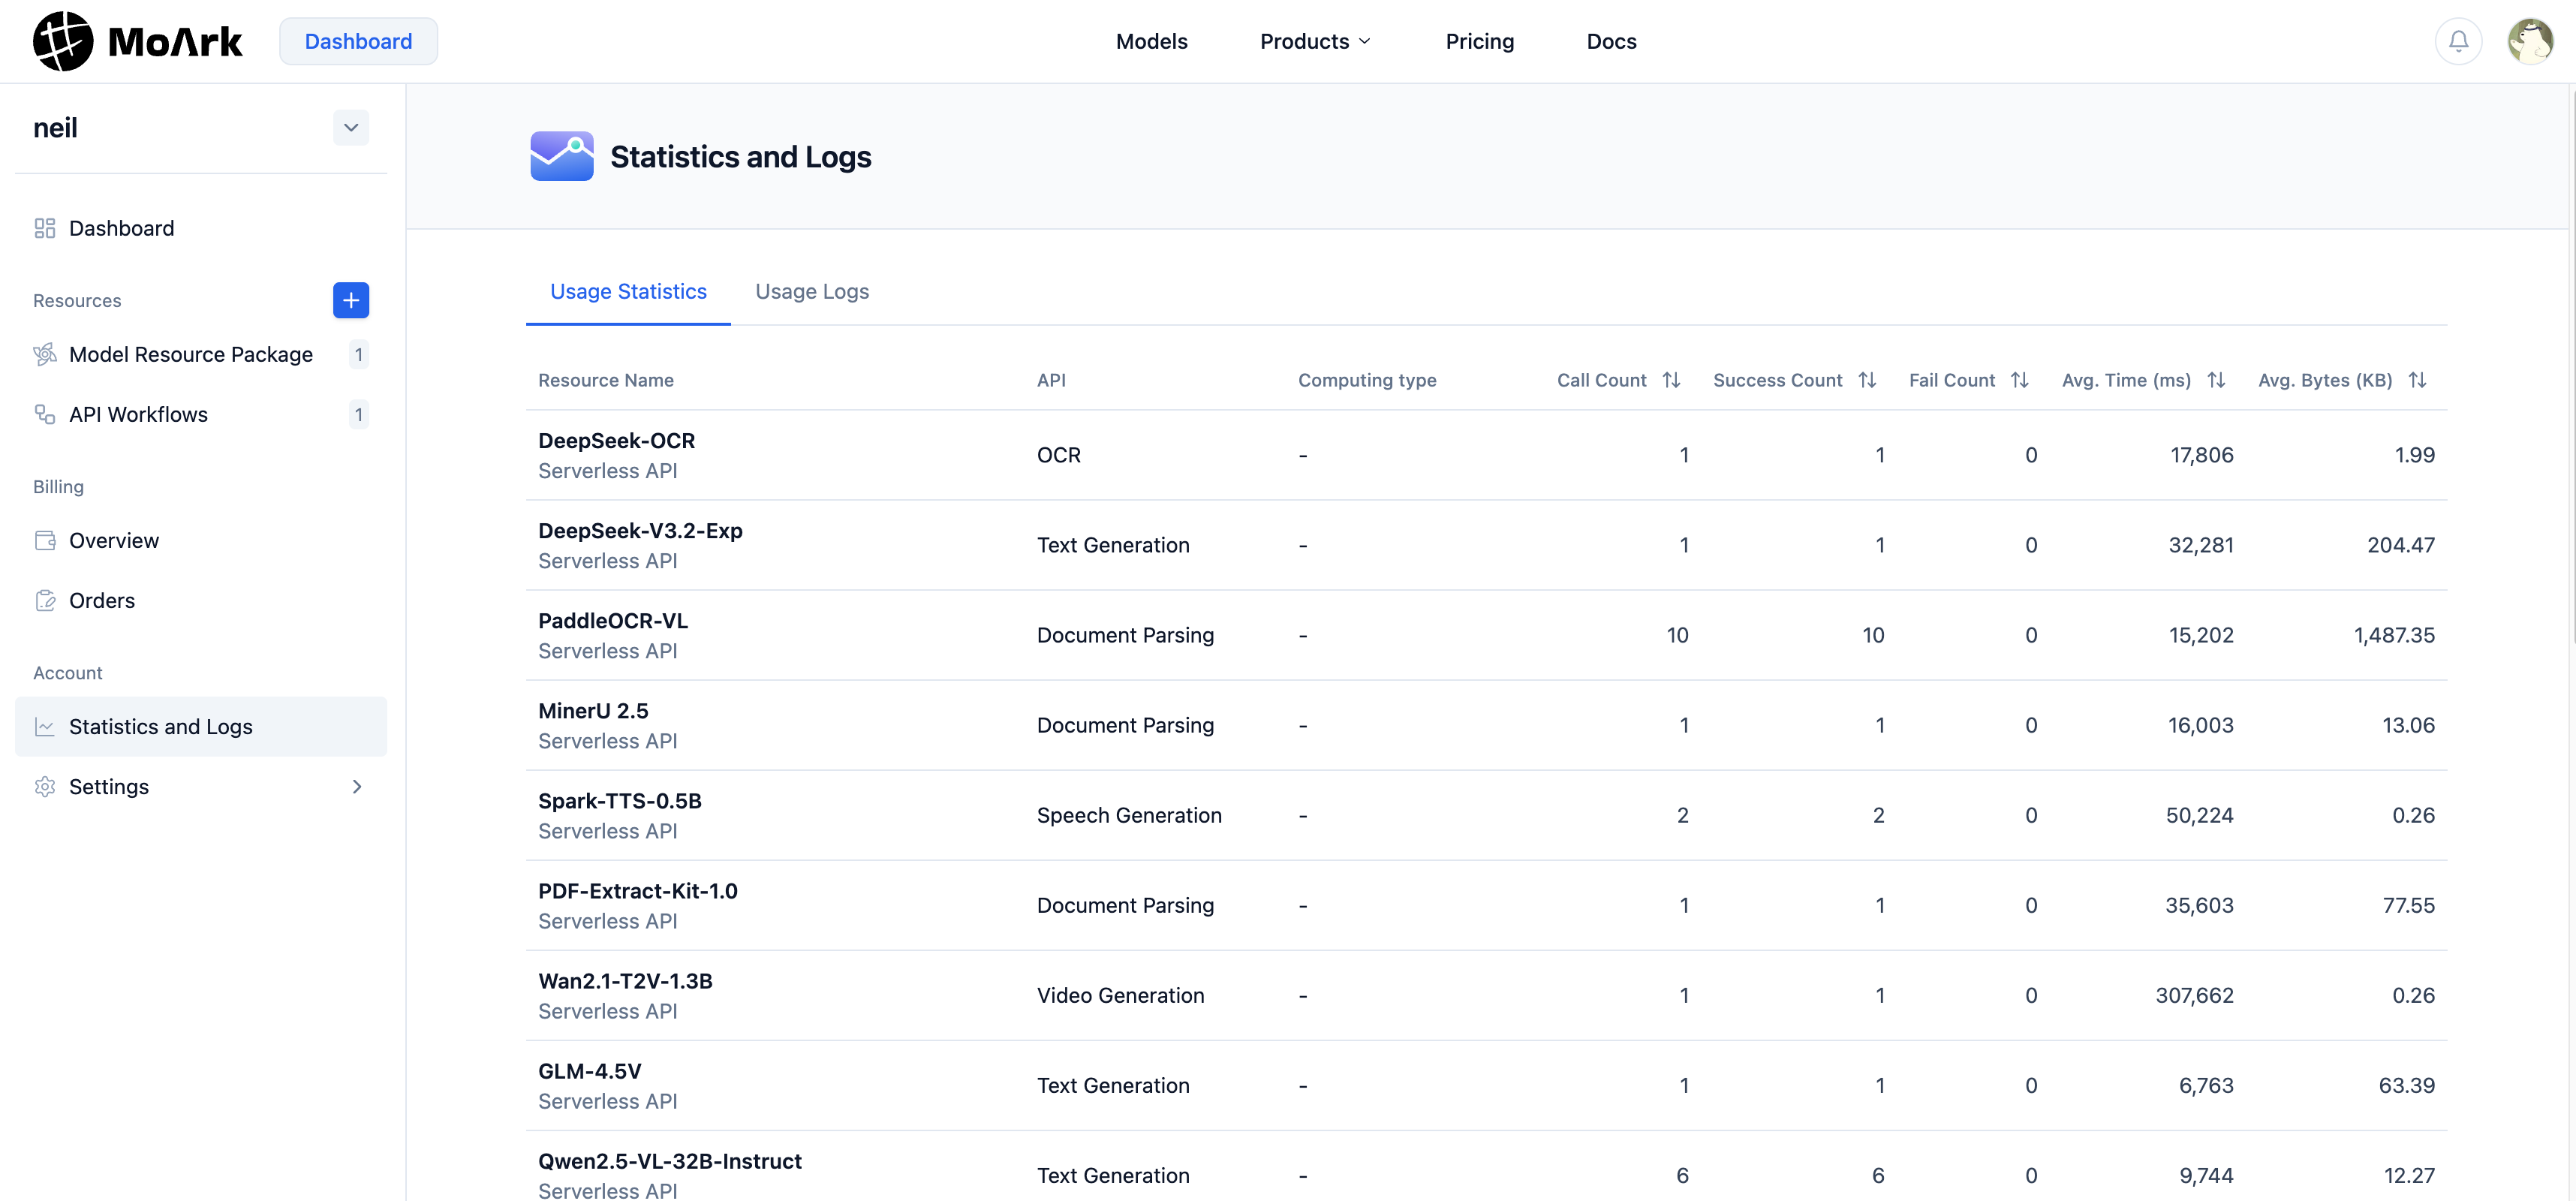Image resolution: width=2576 pixels, height=1201 pixels.
Task: Click the Model Resource Package sidebar icon
Action: pos(45,355)
